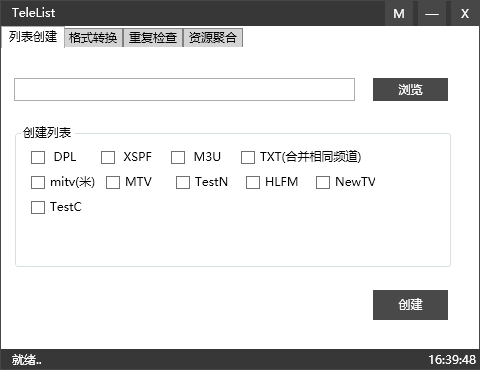Open the 重复检查 tab

click(153, 38)
